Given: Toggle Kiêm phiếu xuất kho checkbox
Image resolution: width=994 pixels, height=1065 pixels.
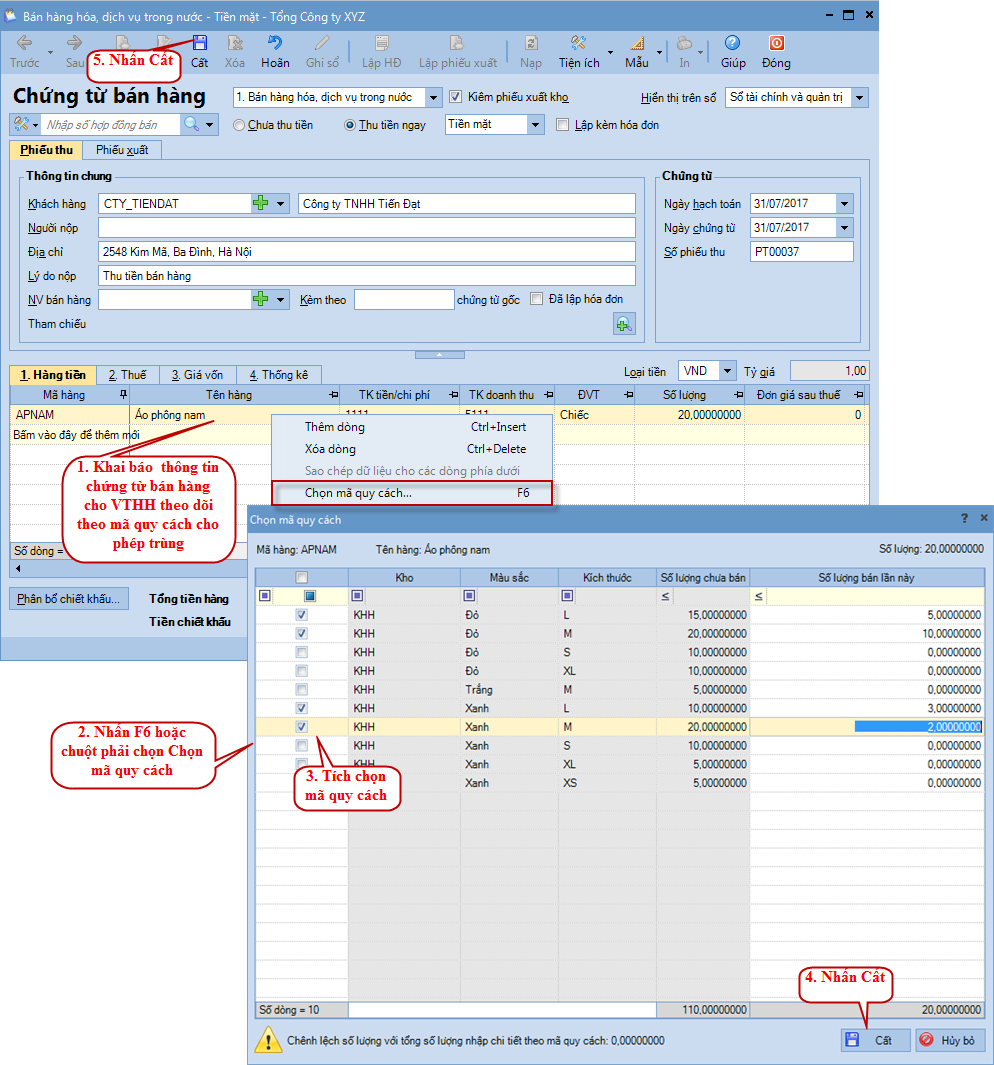Looking at the screenshot, I should click(x=457, y=97).
